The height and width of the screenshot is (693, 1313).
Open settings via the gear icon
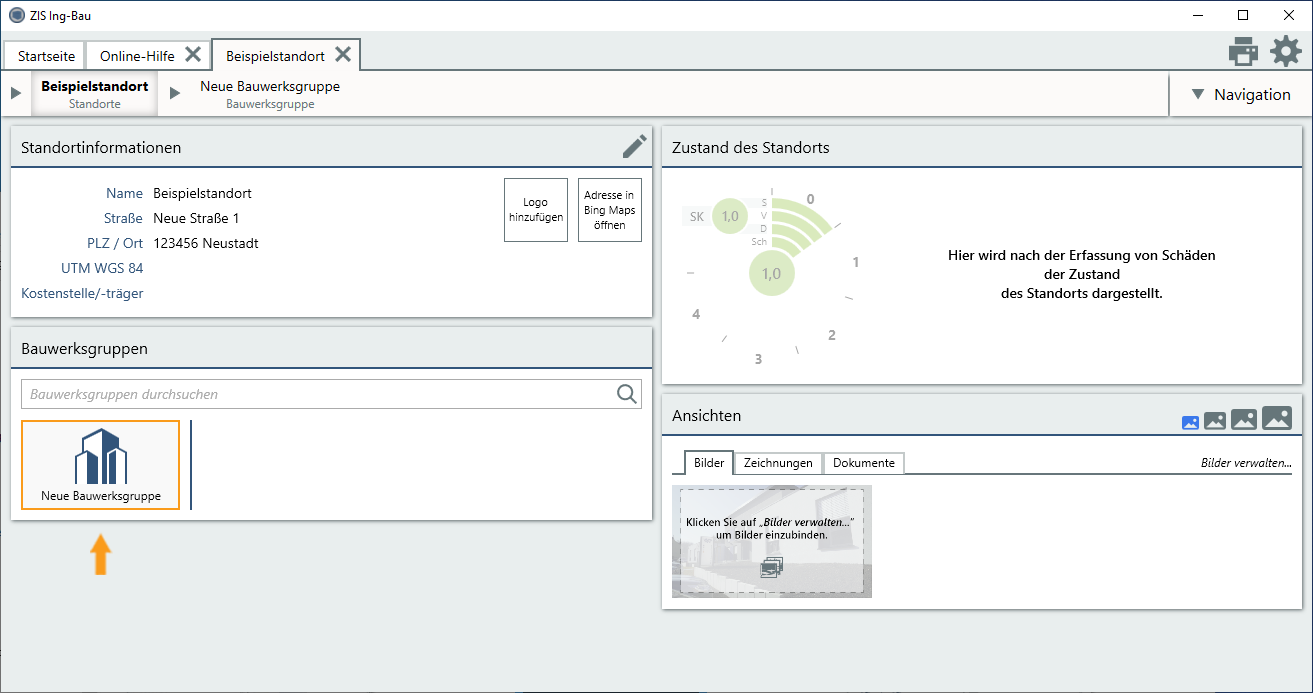point(1285,51)
